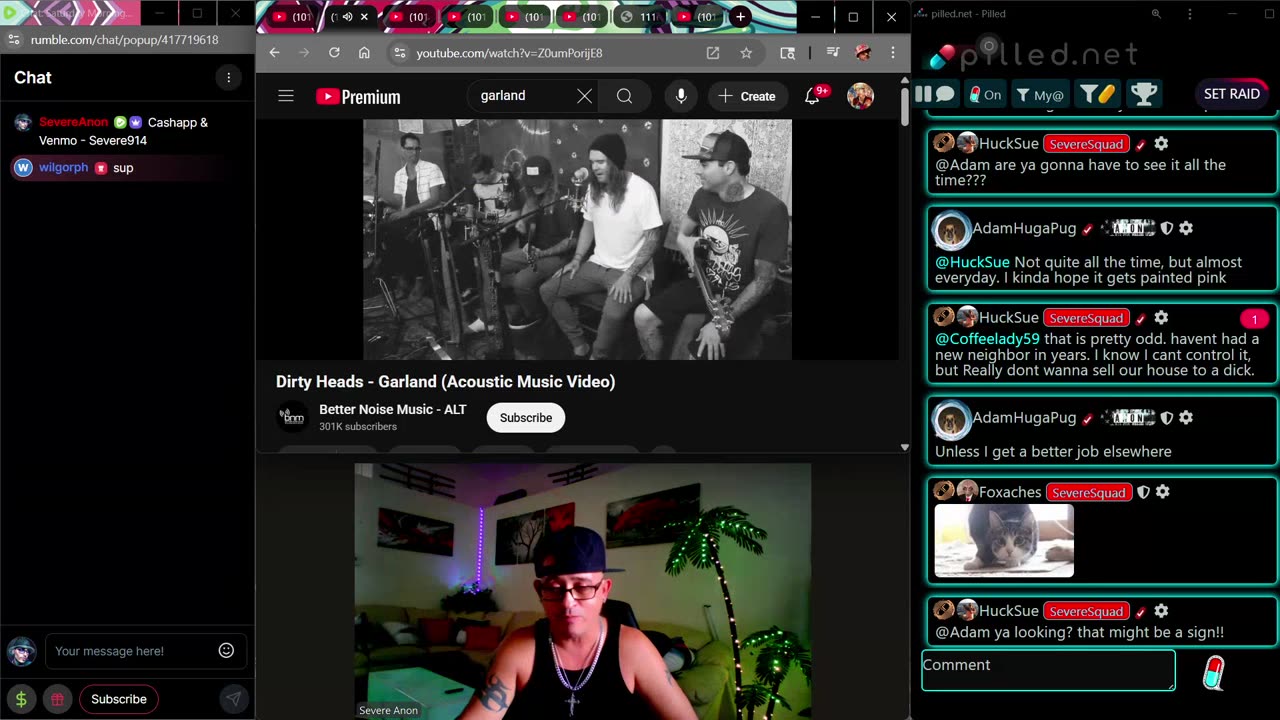Click the green dollar Rant icon
1280x720 pixels.
(21, 699)
